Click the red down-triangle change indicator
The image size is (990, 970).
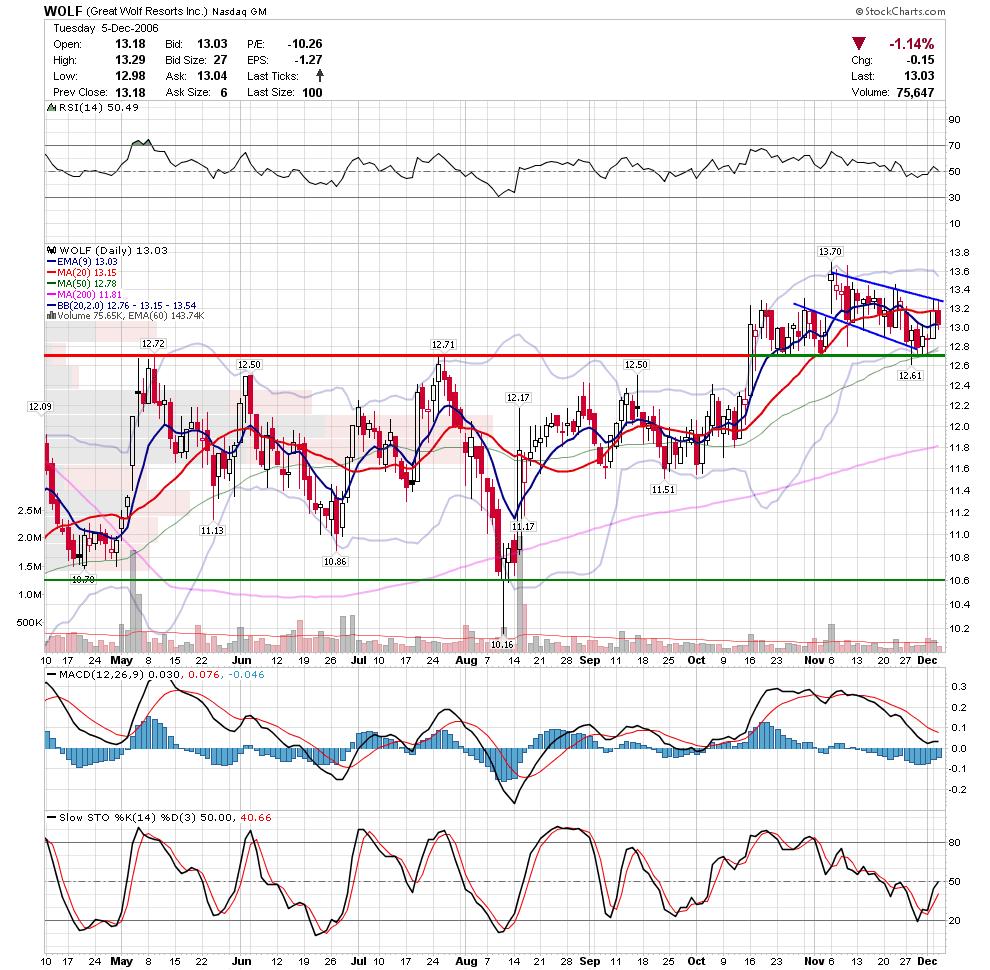[858, 44]
